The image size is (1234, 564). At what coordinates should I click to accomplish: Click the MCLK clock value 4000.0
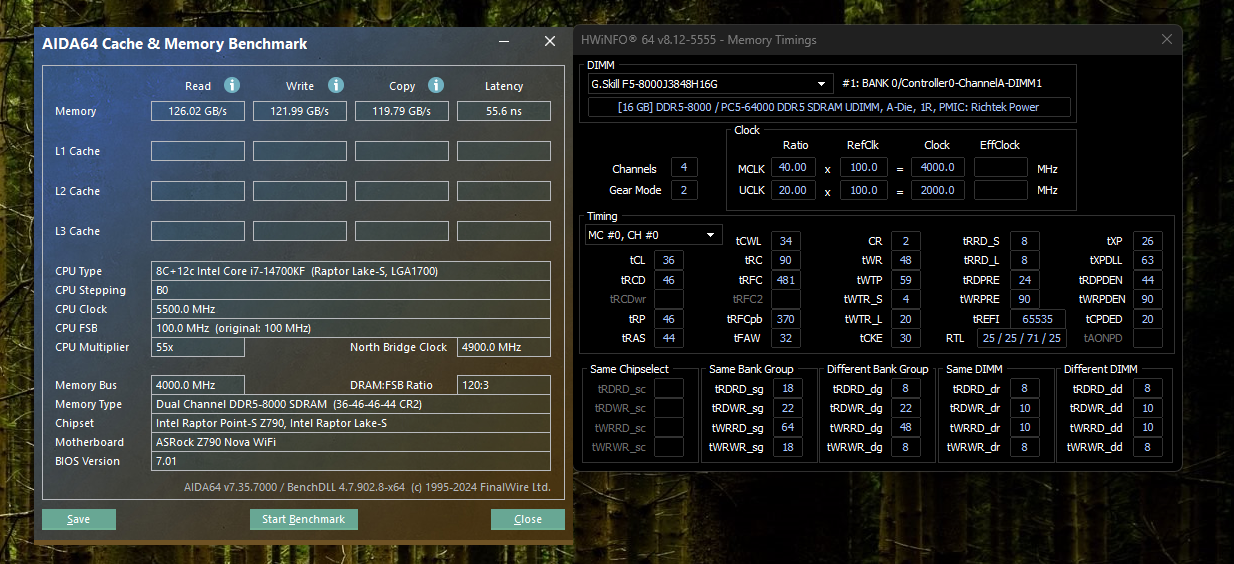937,168
